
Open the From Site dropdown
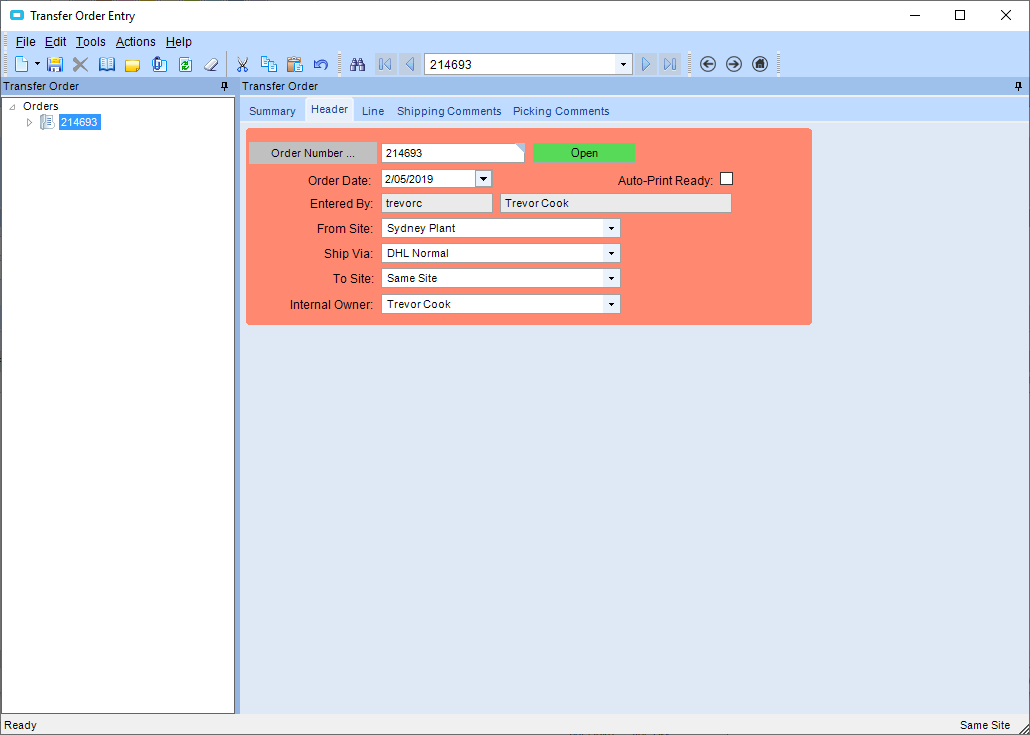(x=611, y=229)
